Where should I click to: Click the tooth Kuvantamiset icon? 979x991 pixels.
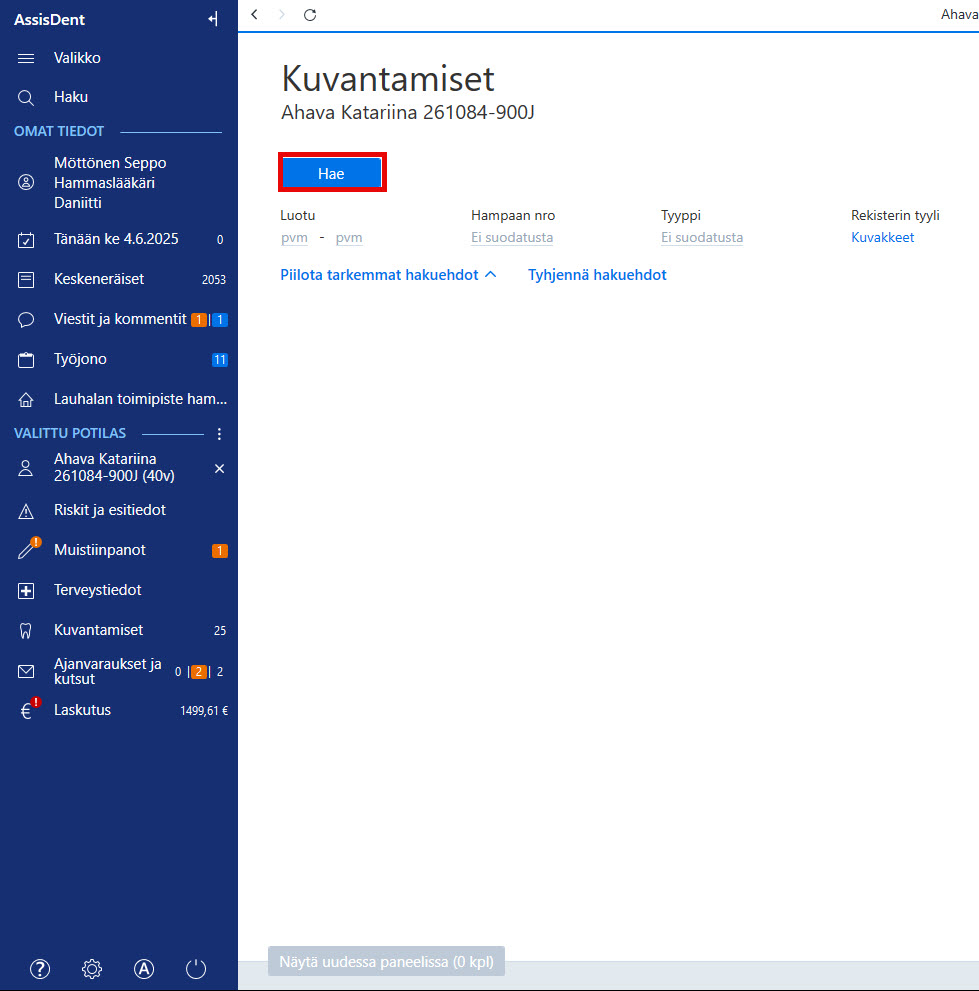pyautogui.click(x=26, y=630)
